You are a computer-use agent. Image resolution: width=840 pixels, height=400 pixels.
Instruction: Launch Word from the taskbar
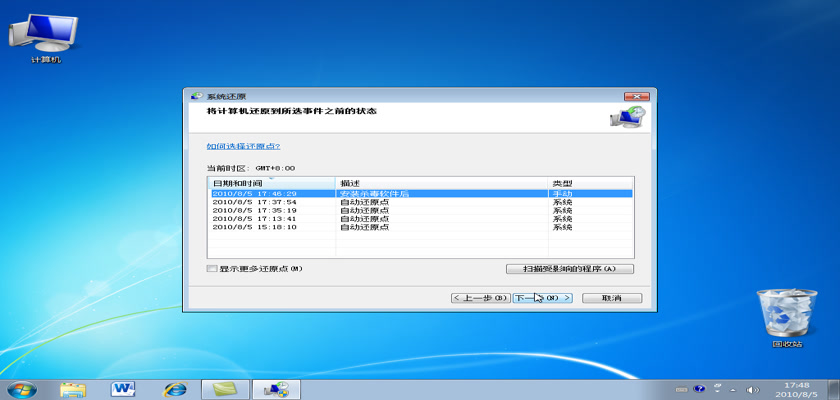click(x=124, y=388)
